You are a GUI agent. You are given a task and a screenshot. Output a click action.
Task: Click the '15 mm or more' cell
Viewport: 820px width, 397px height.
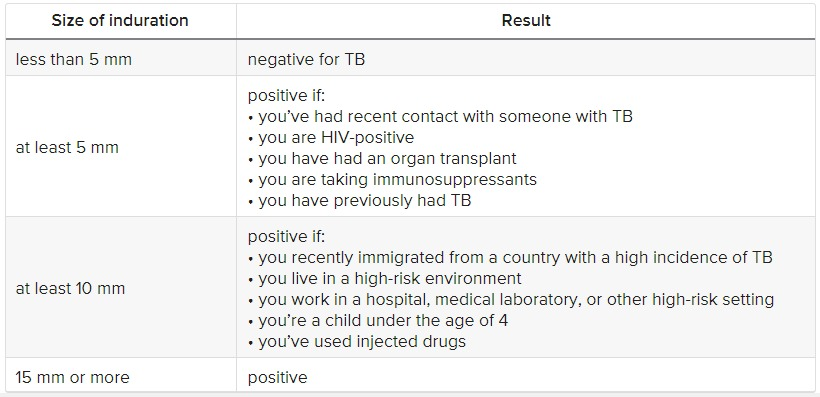coord(121,377)
